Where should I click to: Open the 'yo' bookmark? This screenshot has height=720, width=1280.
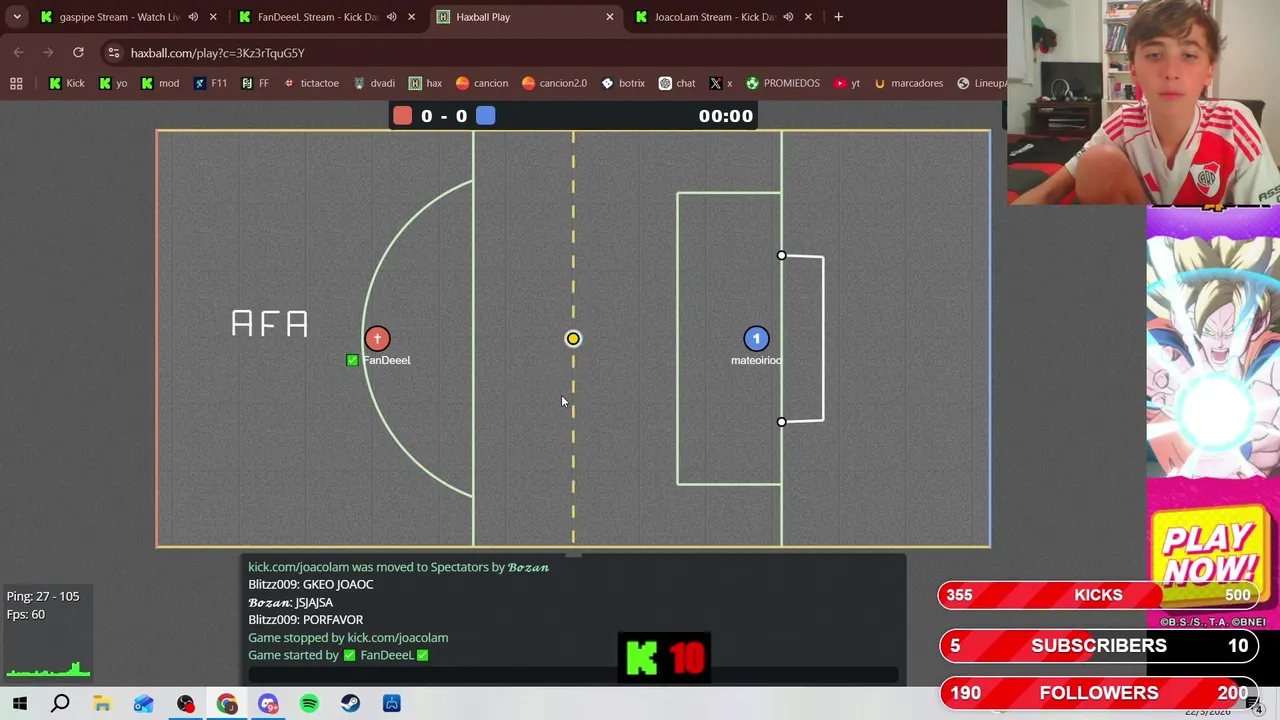[x=113, y=83]
